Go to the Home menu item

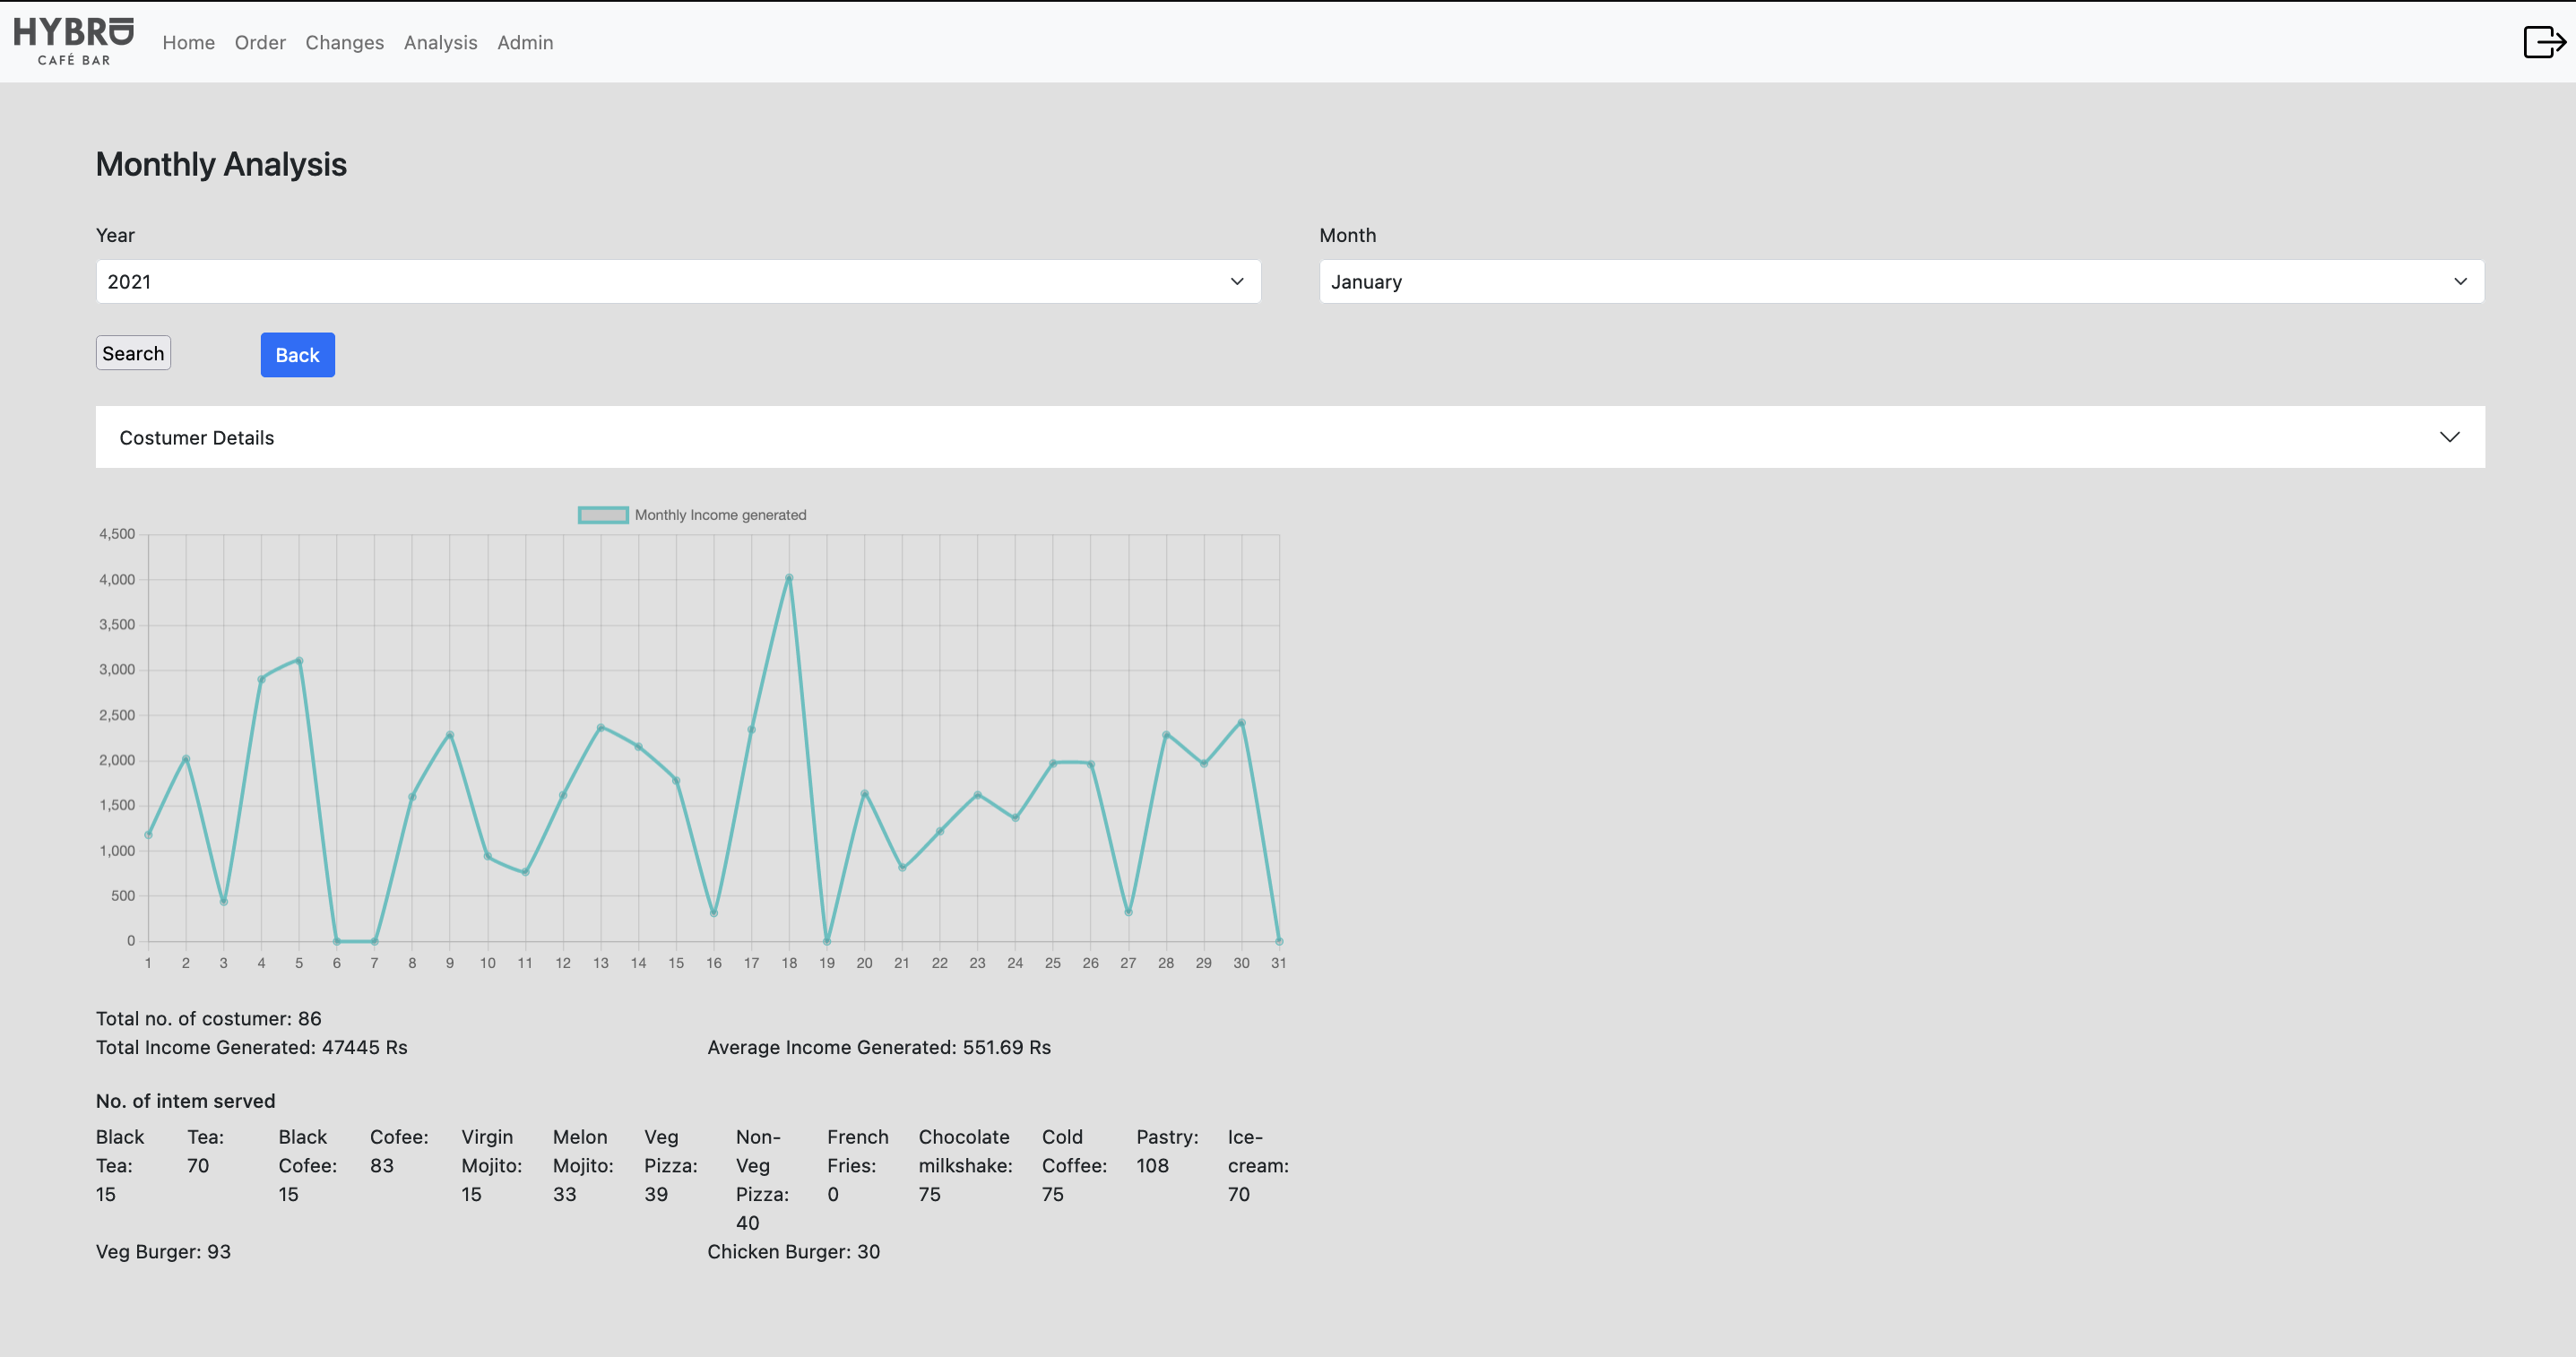click(188, 42)
